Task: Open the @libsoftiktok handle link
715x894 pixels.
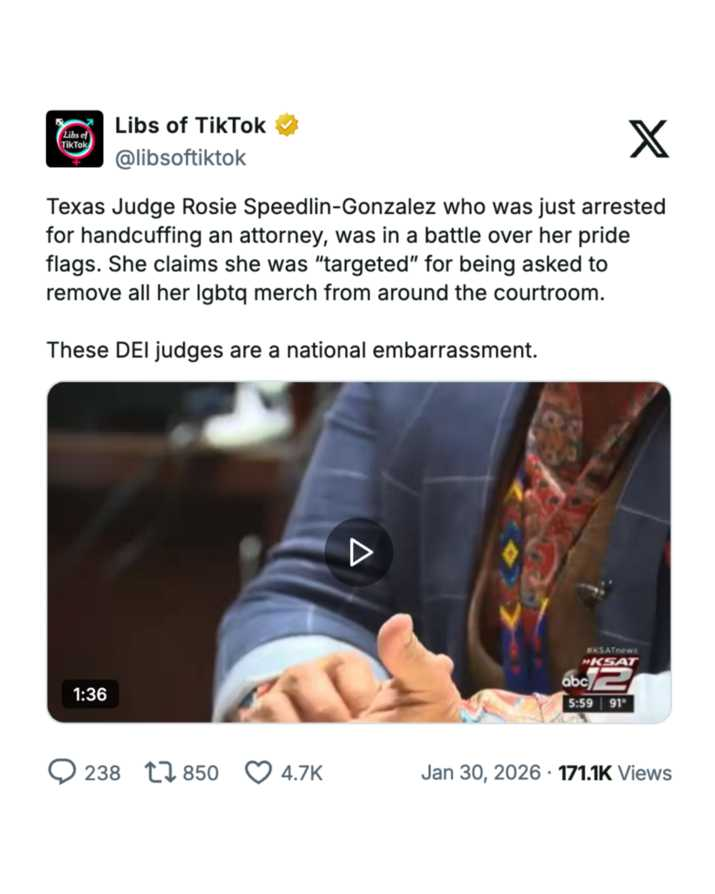Action: tap(180, 158)
